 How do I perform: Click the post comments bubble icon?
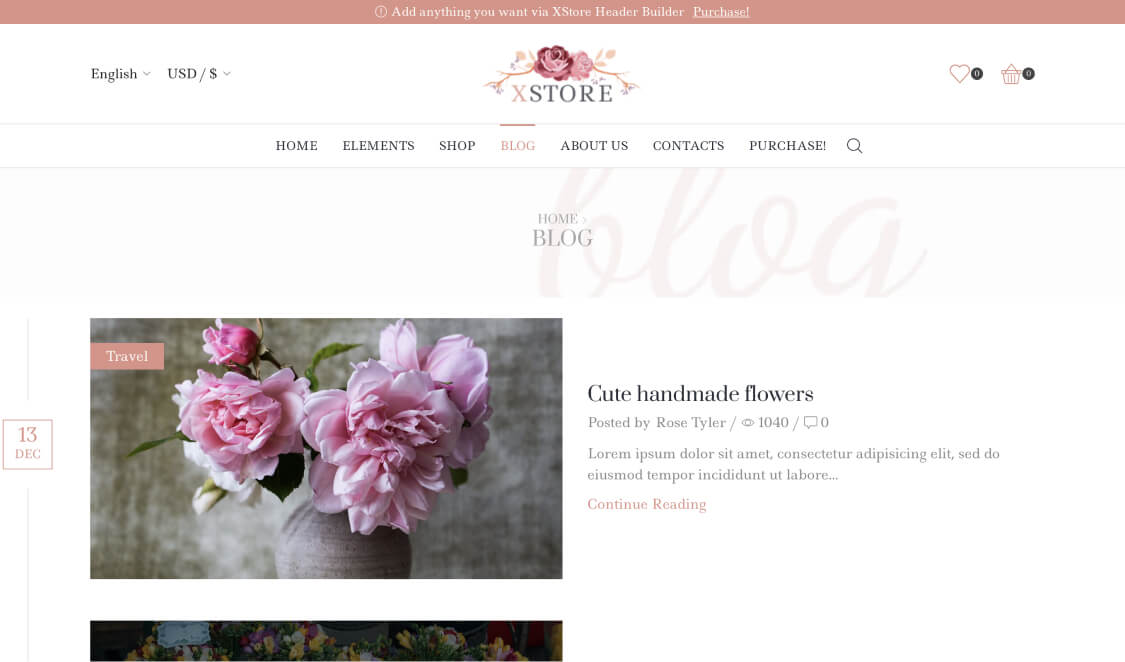[810, 422]
